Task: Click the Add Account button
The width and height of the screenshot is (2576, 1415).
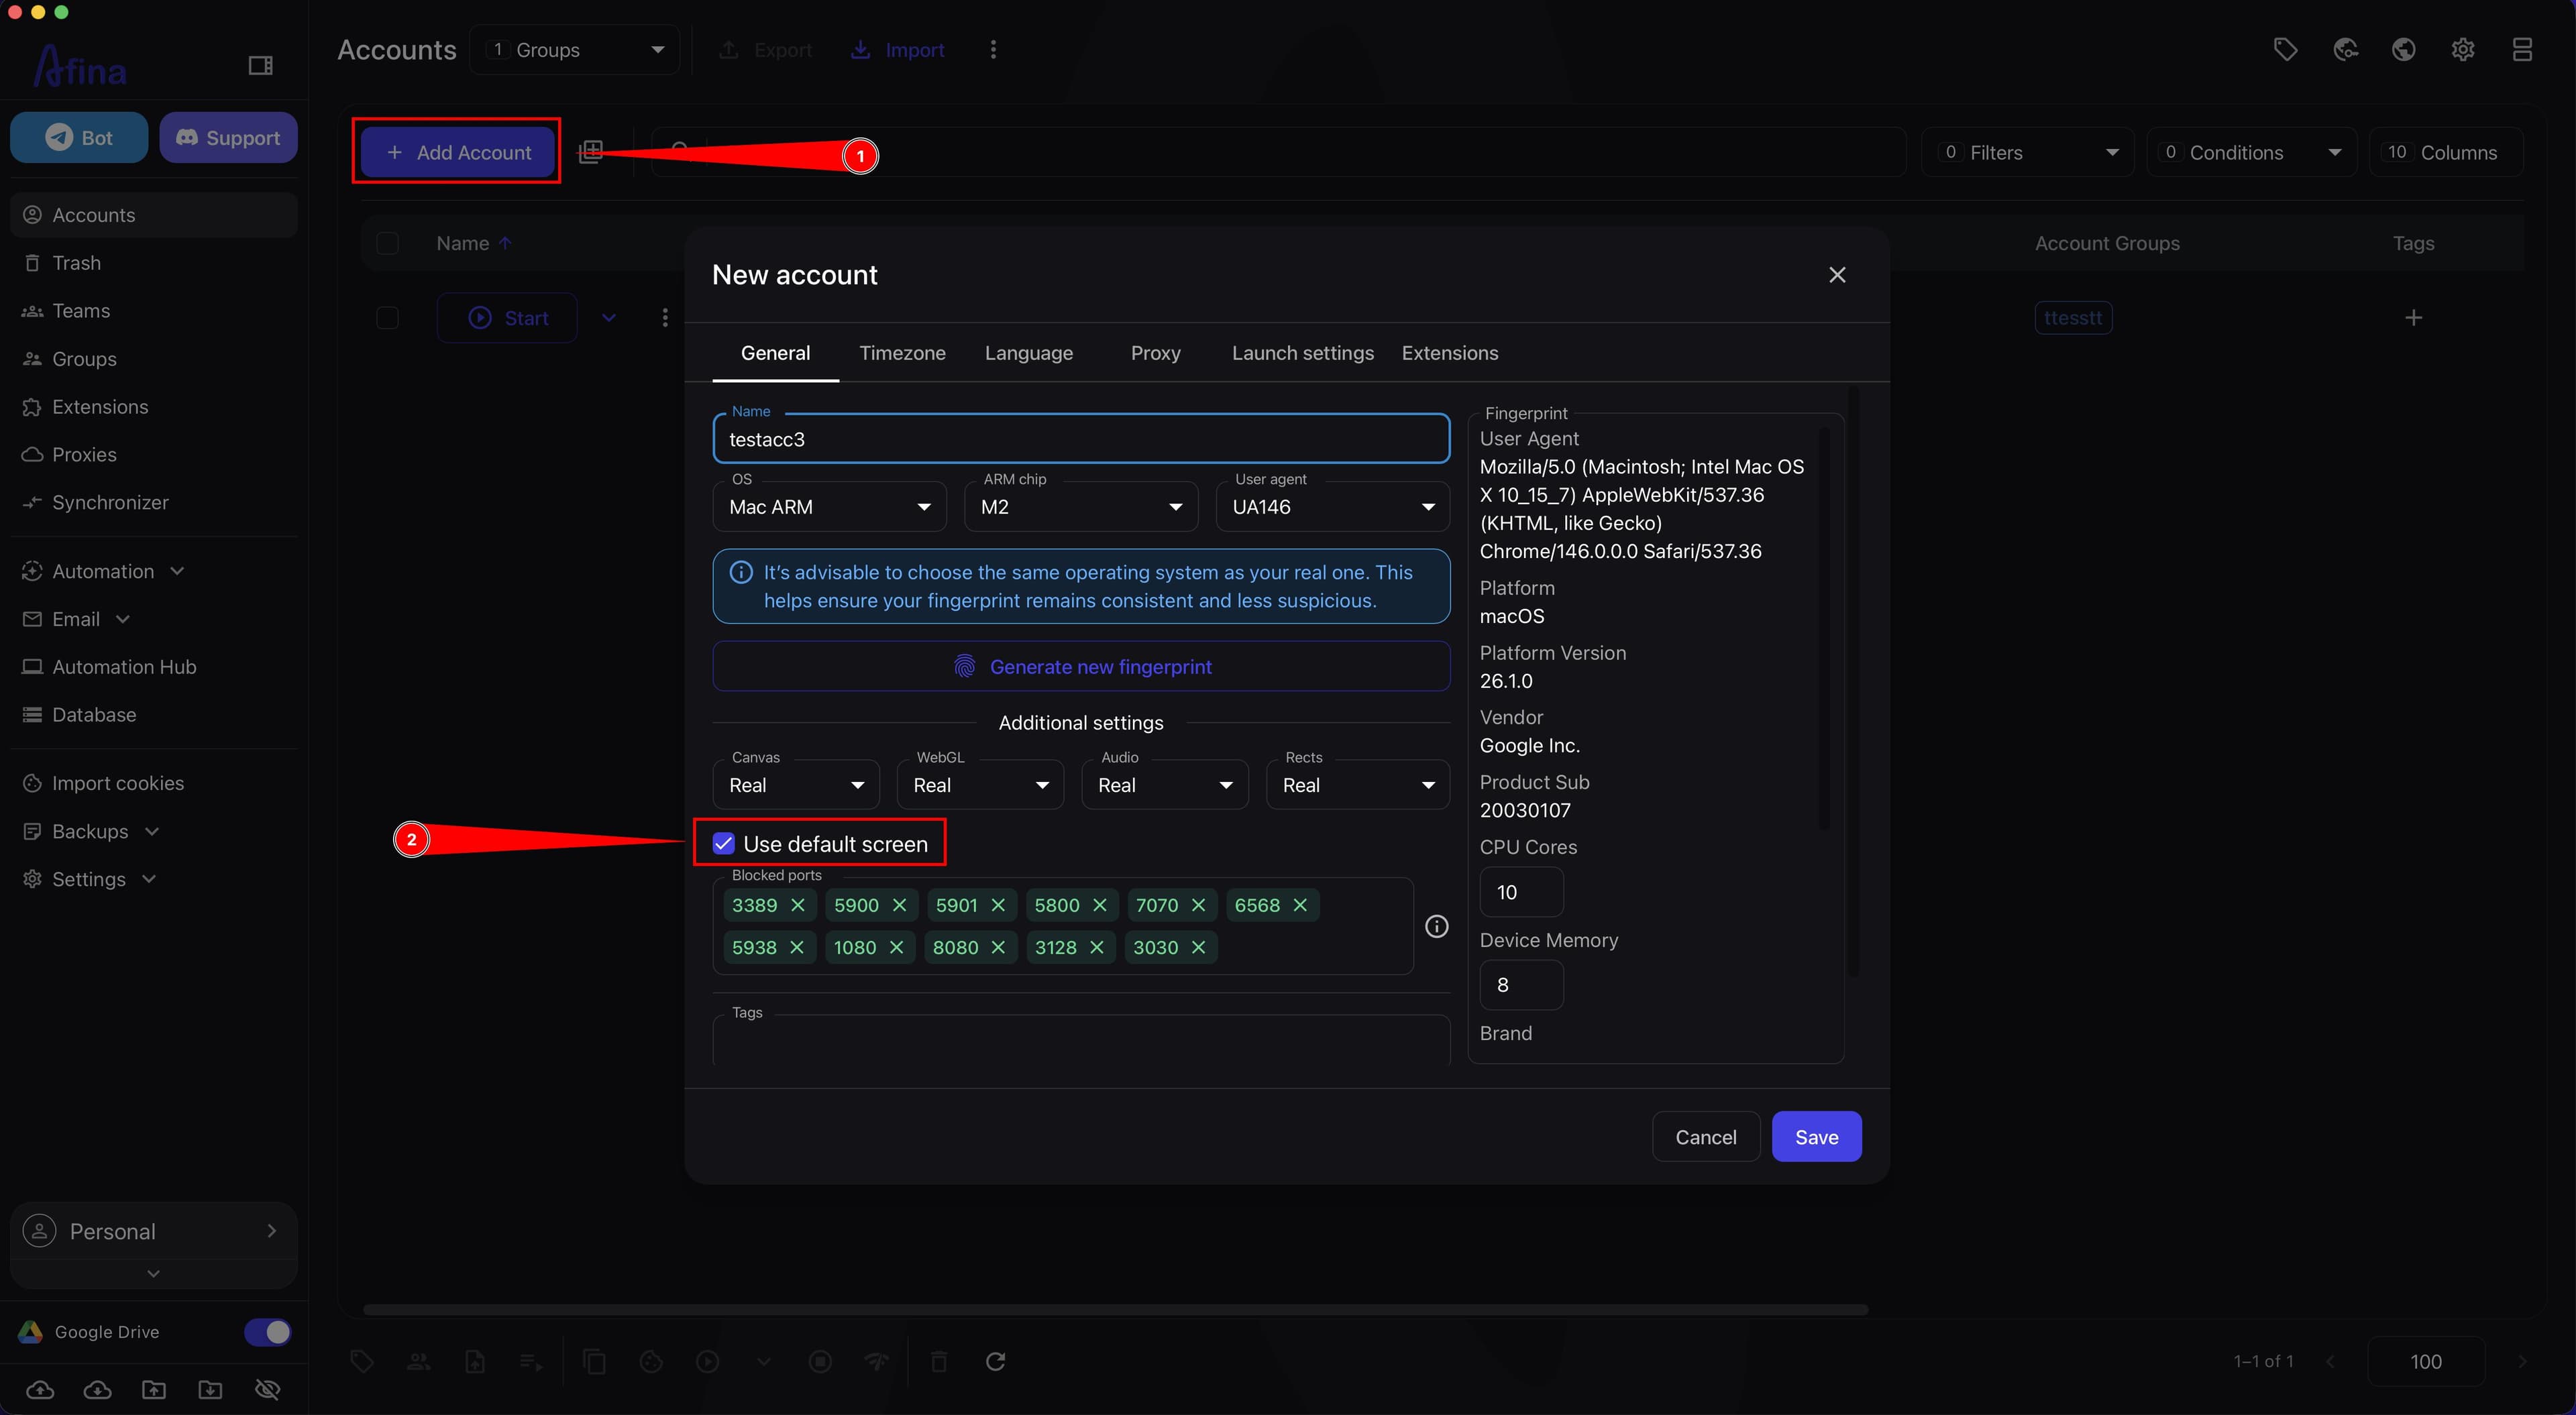Action: (458, 152)
